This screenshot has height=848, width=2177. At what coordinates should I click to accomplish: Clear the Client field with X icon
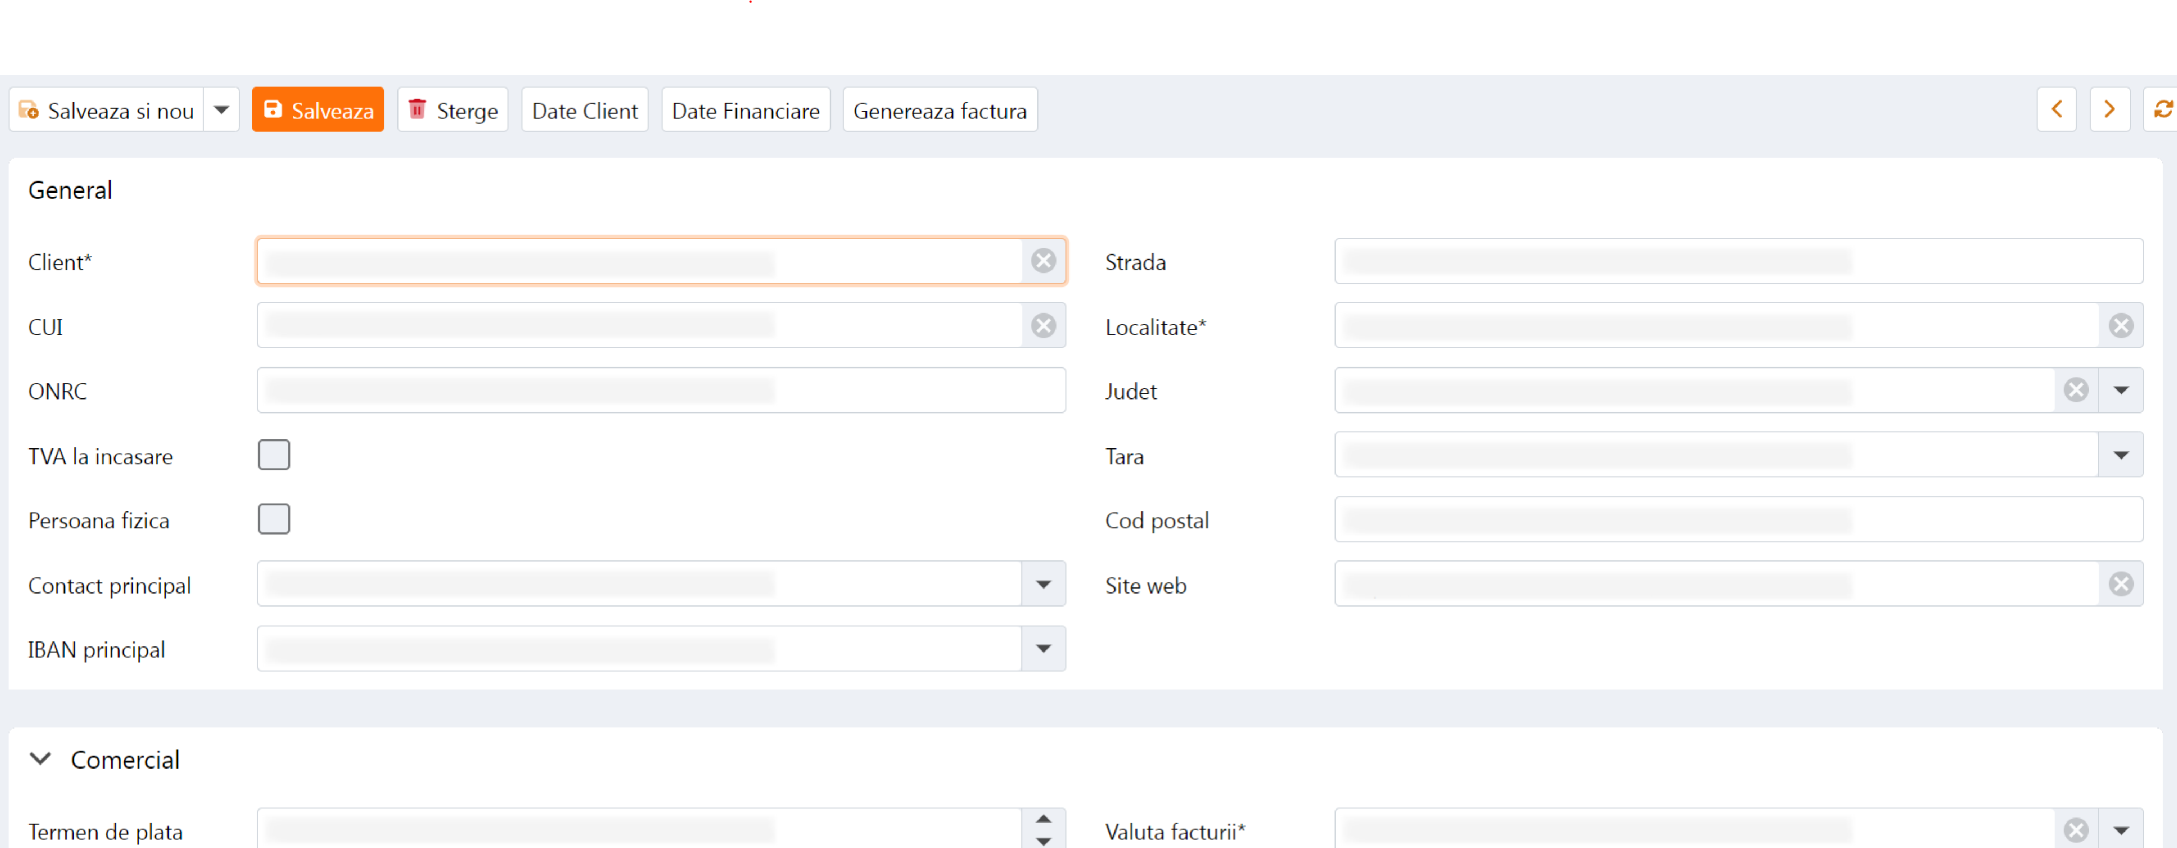tap(1043, 261)
